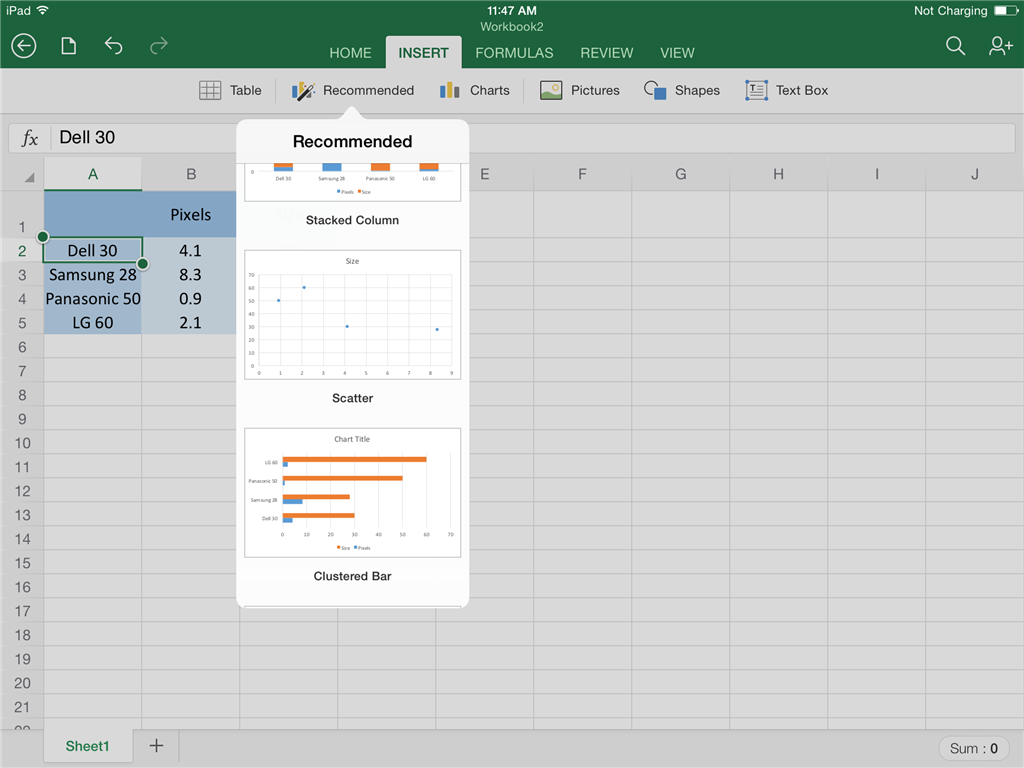Viewport: 1024px width, 768px height.
Task: Add a new sheet with plus
Action: pos(156,746)
